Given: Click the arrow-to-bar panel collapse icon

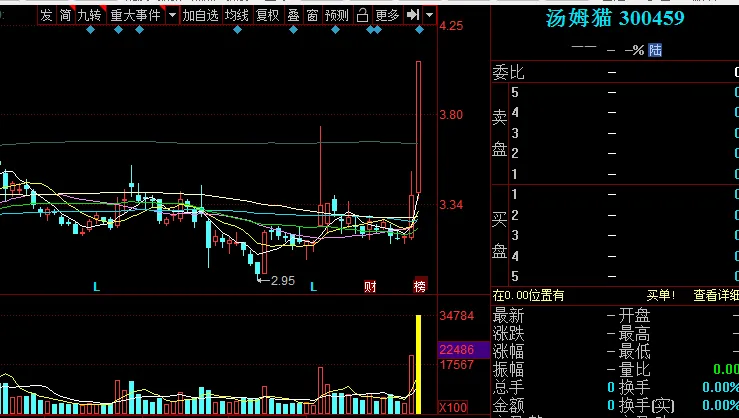Looking at the screenshot, I should pos(413,15).
